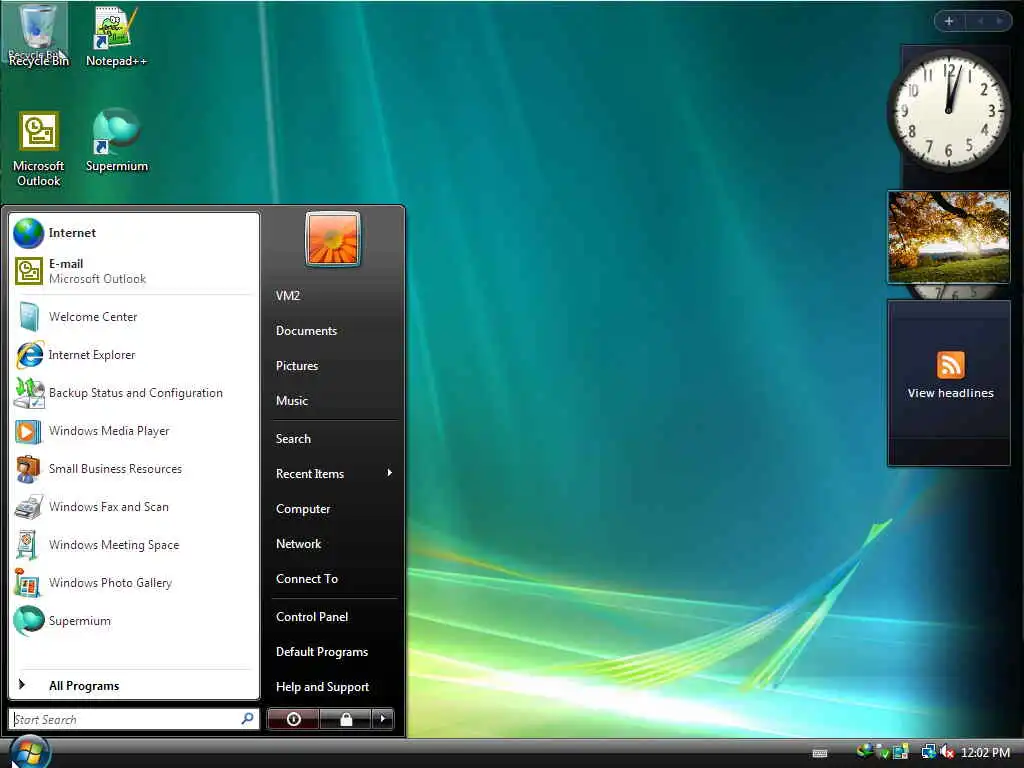Open the shutdown options arrow
This screenshot has height=768, width=1024.
pos(383,719)
